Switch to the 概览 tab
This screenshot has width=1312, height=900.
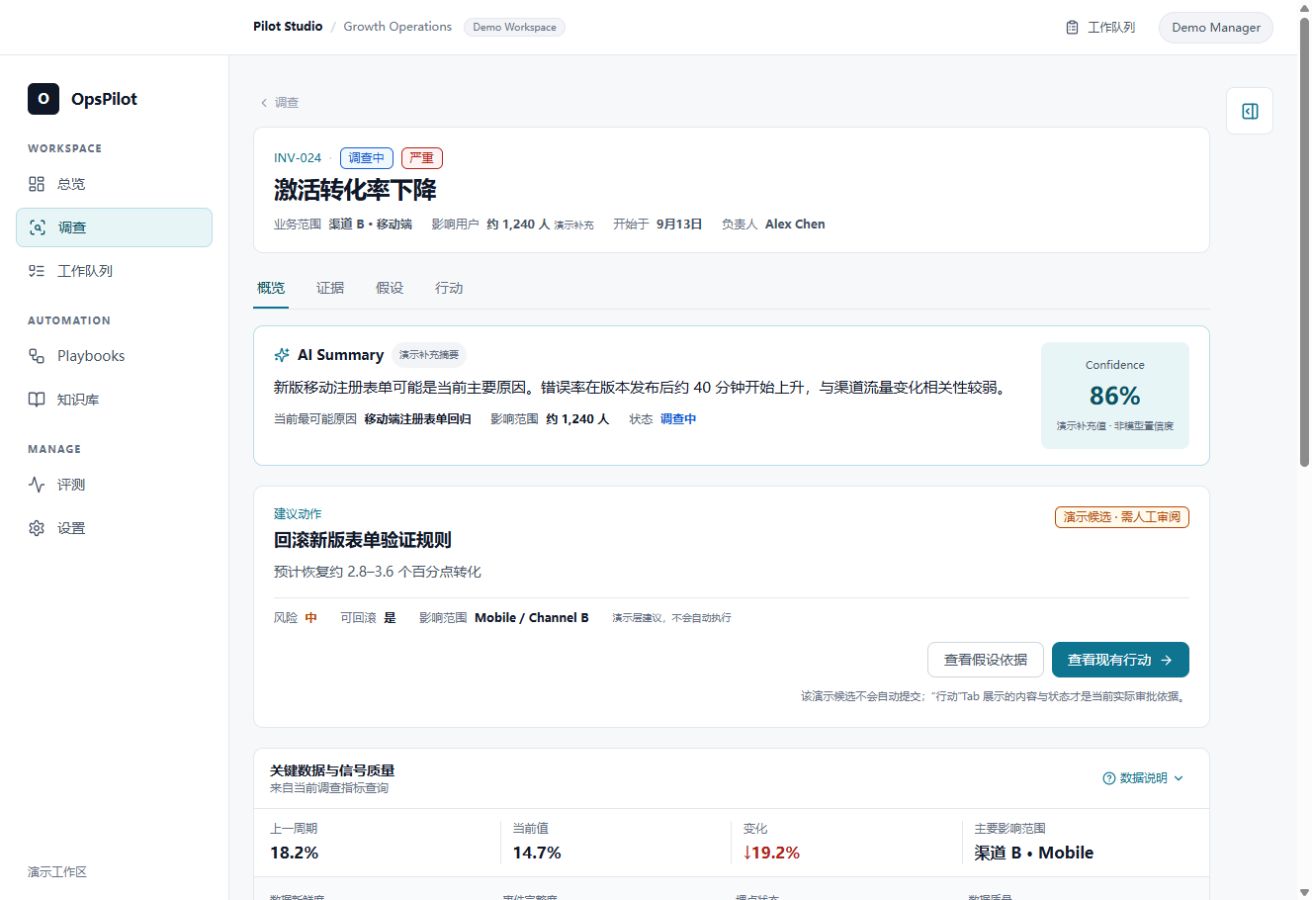click(x=271, y=288)
